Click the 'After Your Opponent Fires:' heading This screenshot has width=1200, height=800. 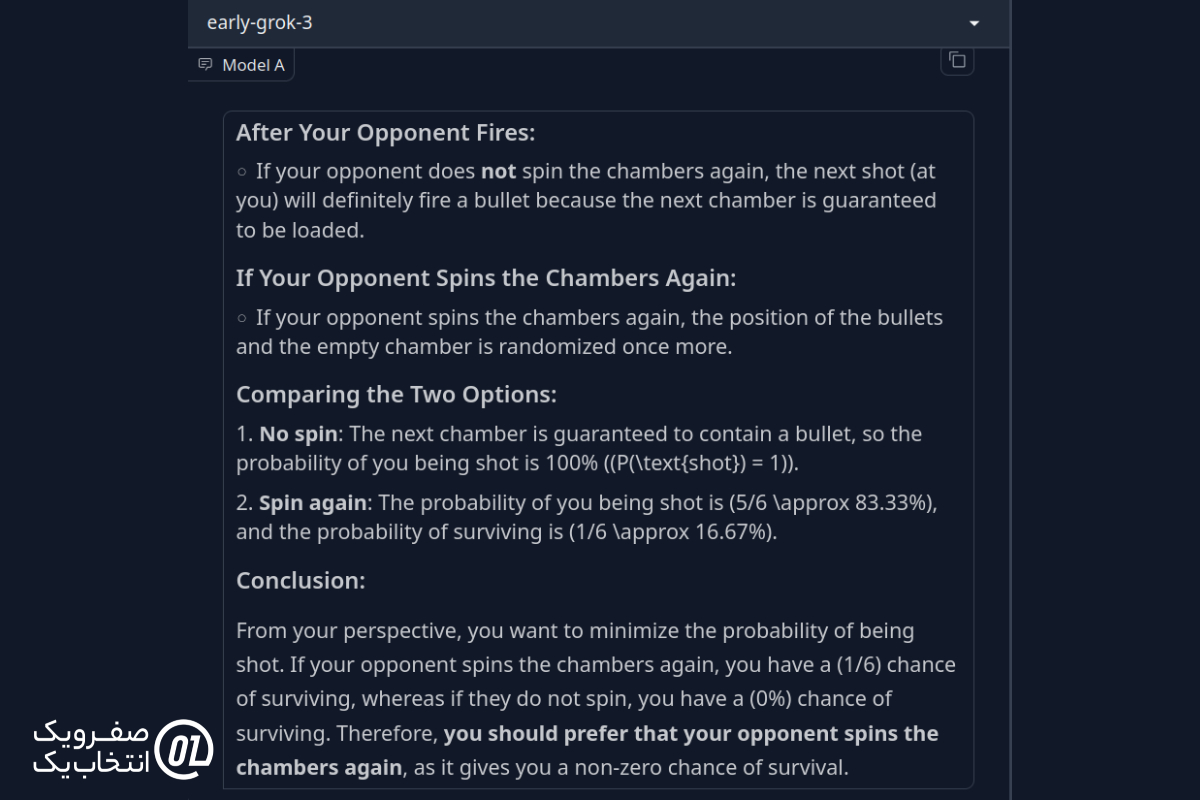[386, 133]
